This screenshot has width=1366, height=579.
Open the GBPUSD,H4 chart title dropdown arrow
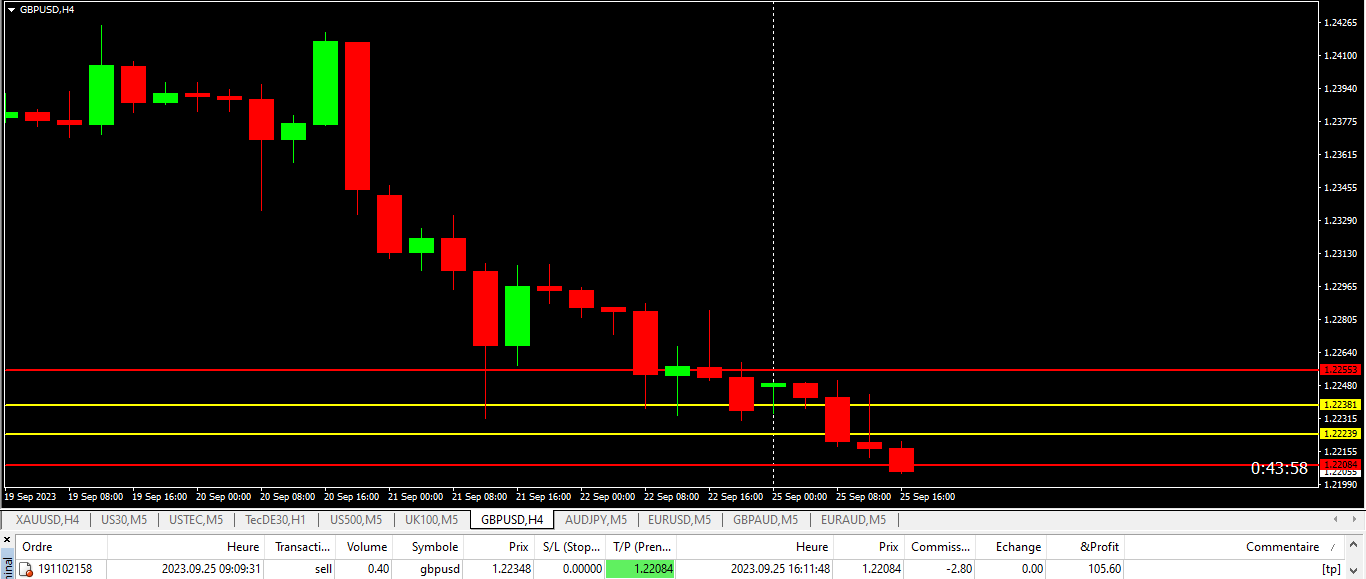[x=11, y=9]
